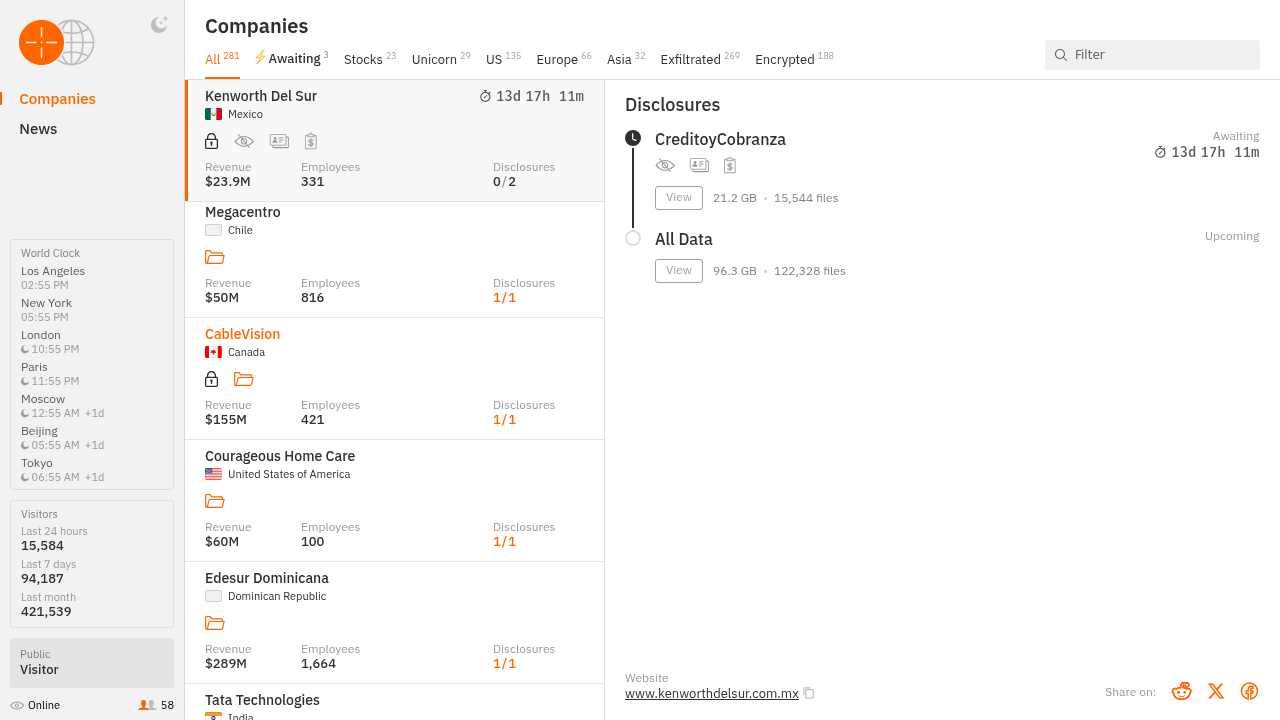Screen dimensions: 1280x720
Task: Switch to the US tab
Action: click(x=503, y=59)
